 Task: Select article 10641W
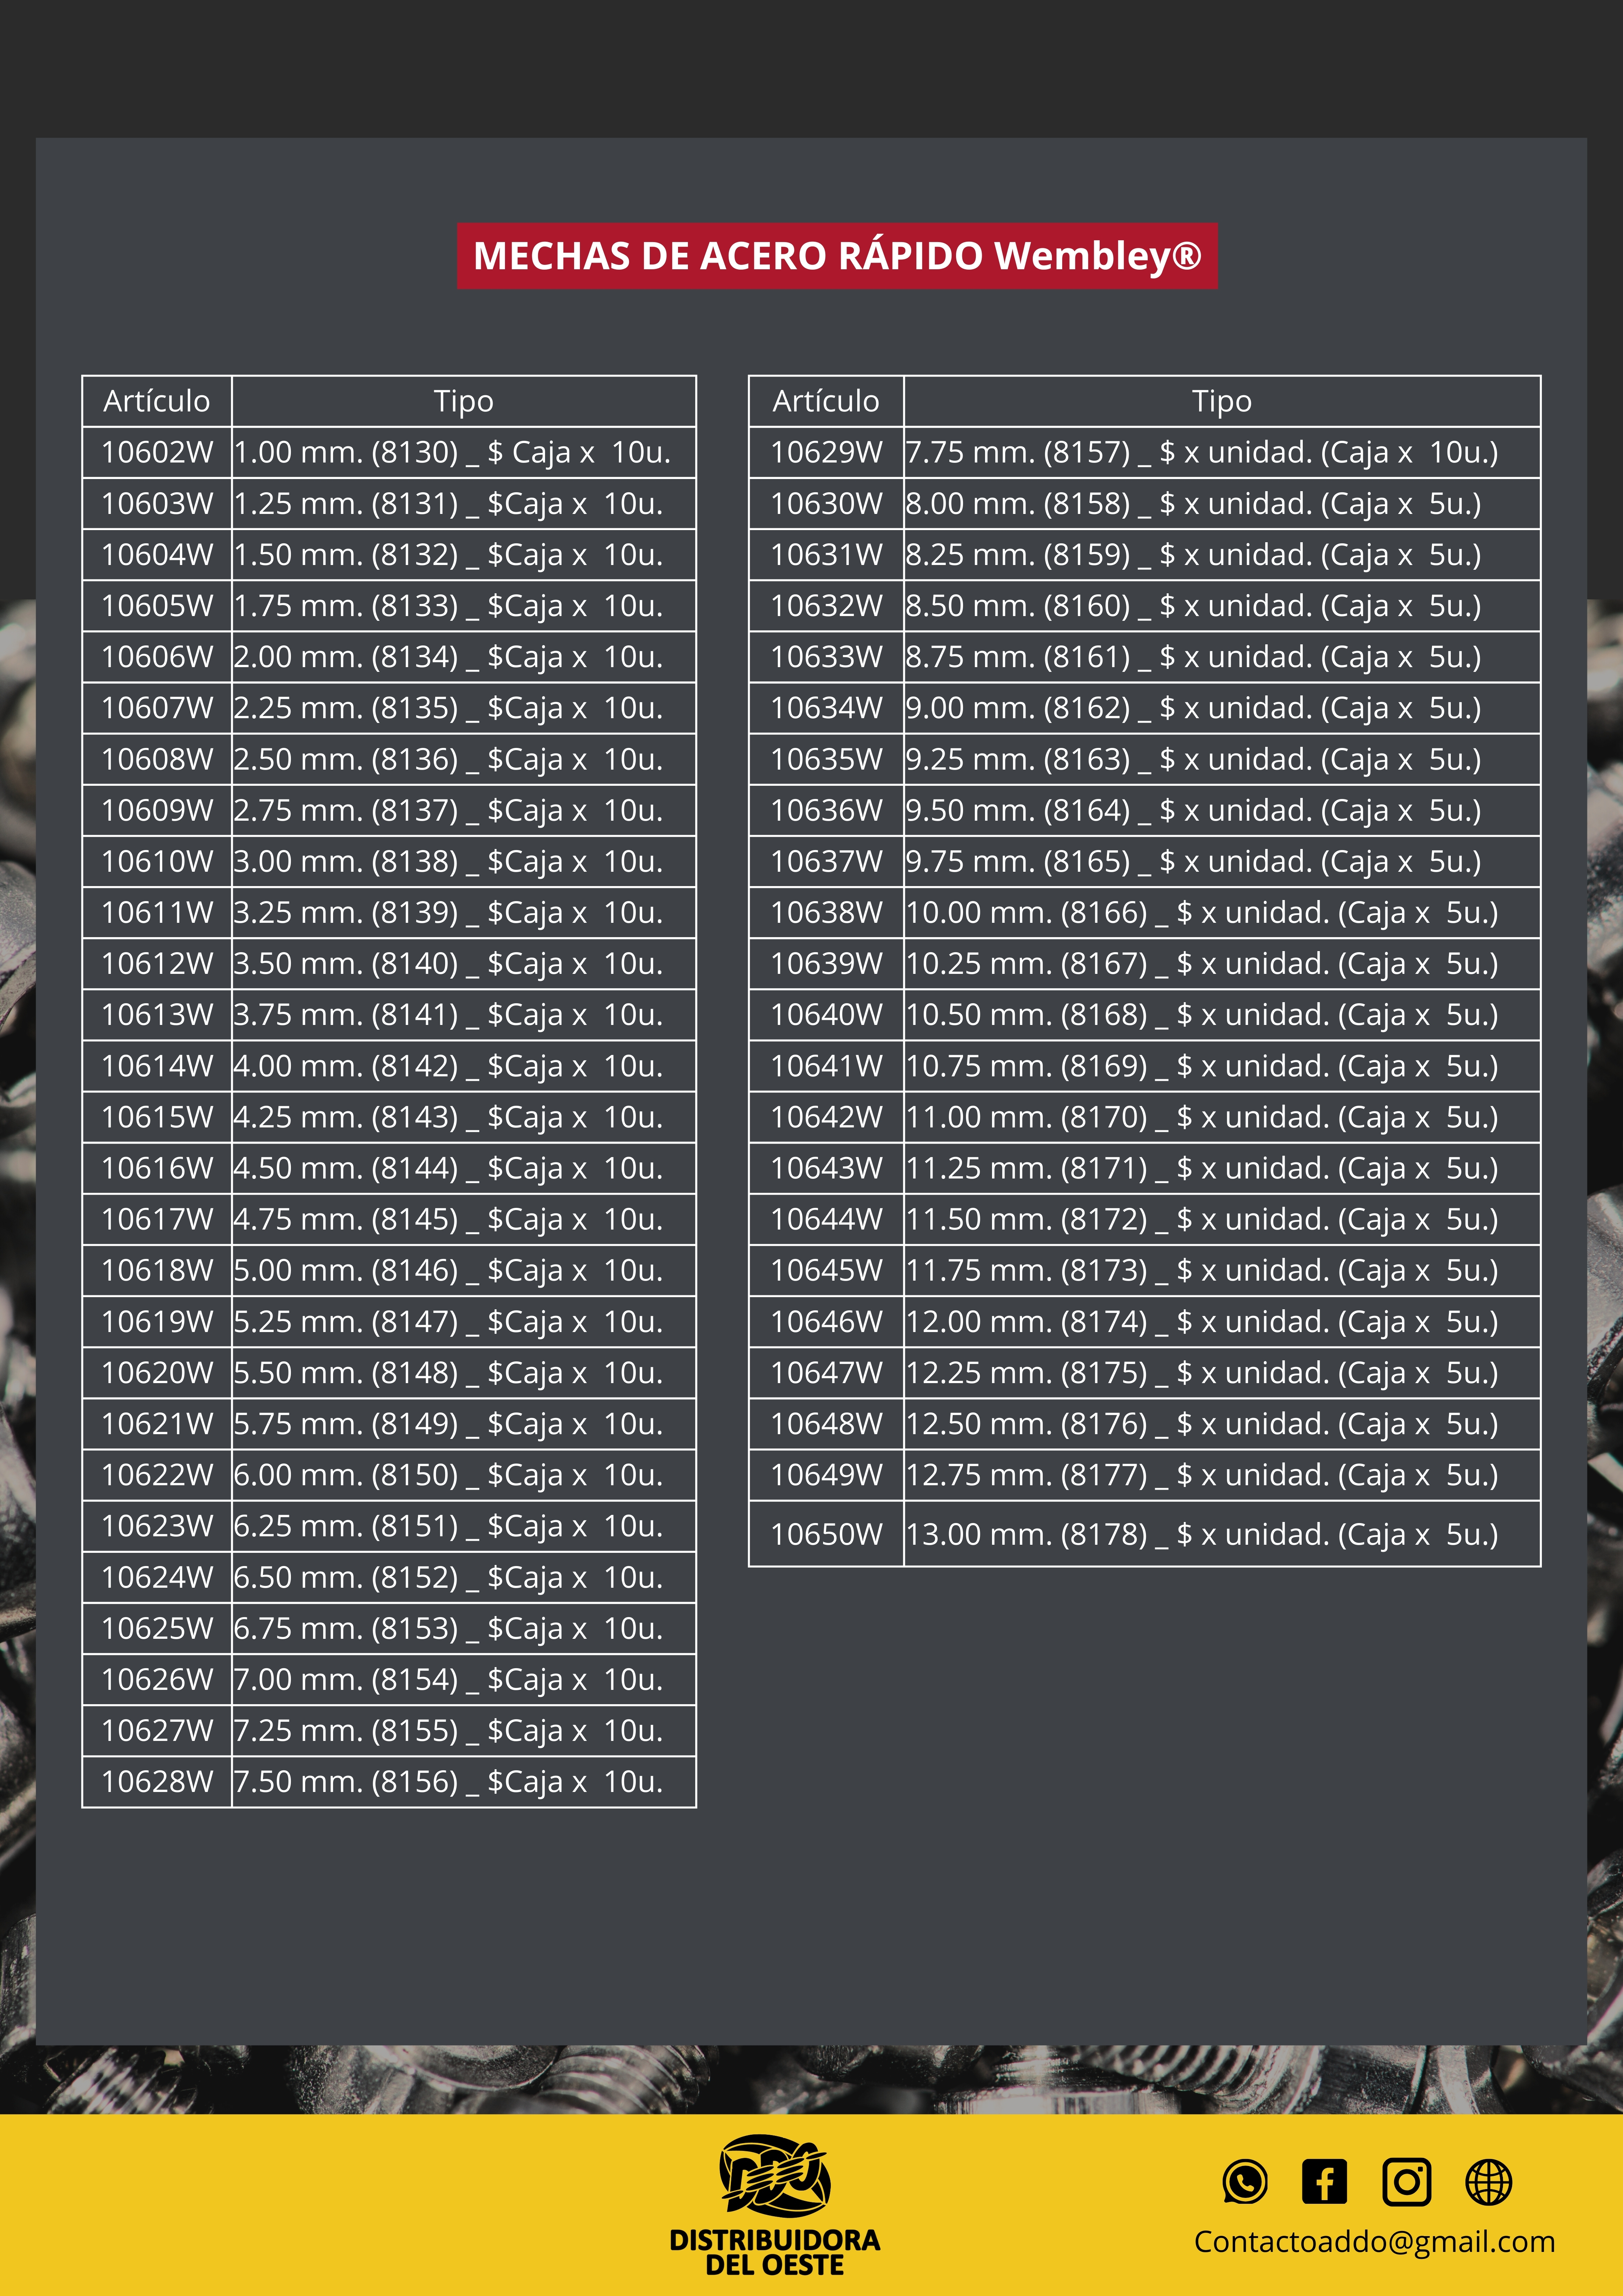pos(826,1066)
